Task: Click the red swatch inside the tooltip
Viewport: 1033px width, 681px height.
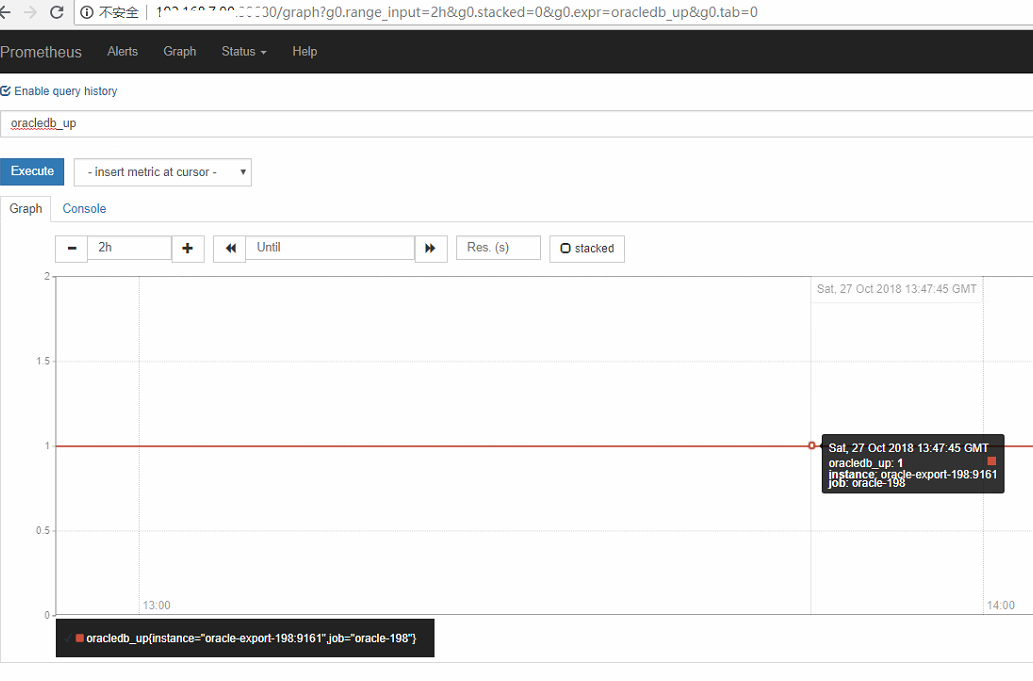Action: click(991, 461)
